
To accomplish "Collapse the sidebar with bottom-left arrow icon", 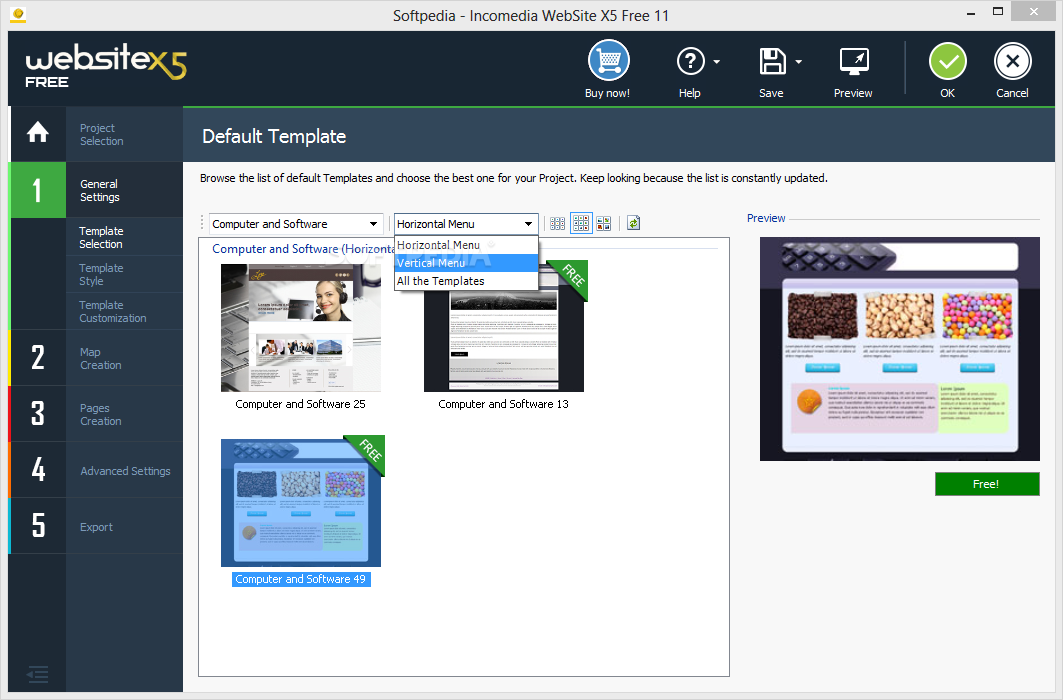I will 37,674.
